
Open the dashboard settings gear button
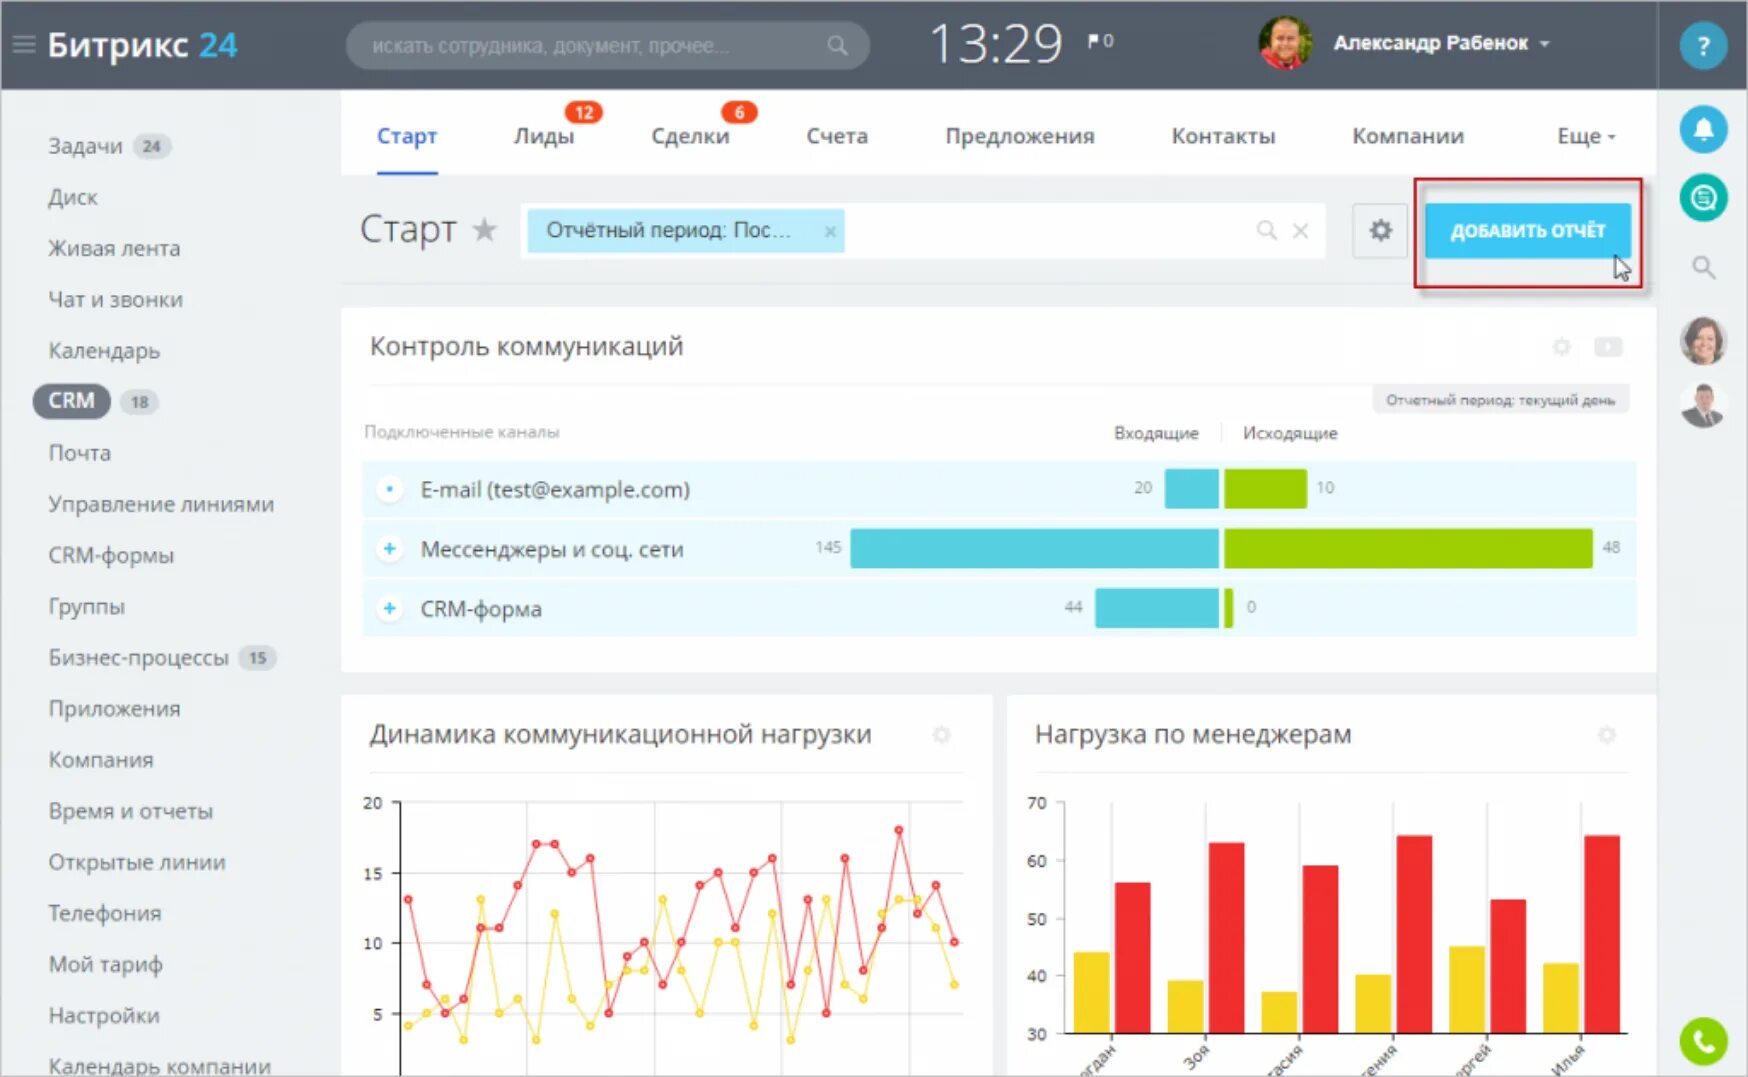pos(1380,231)
